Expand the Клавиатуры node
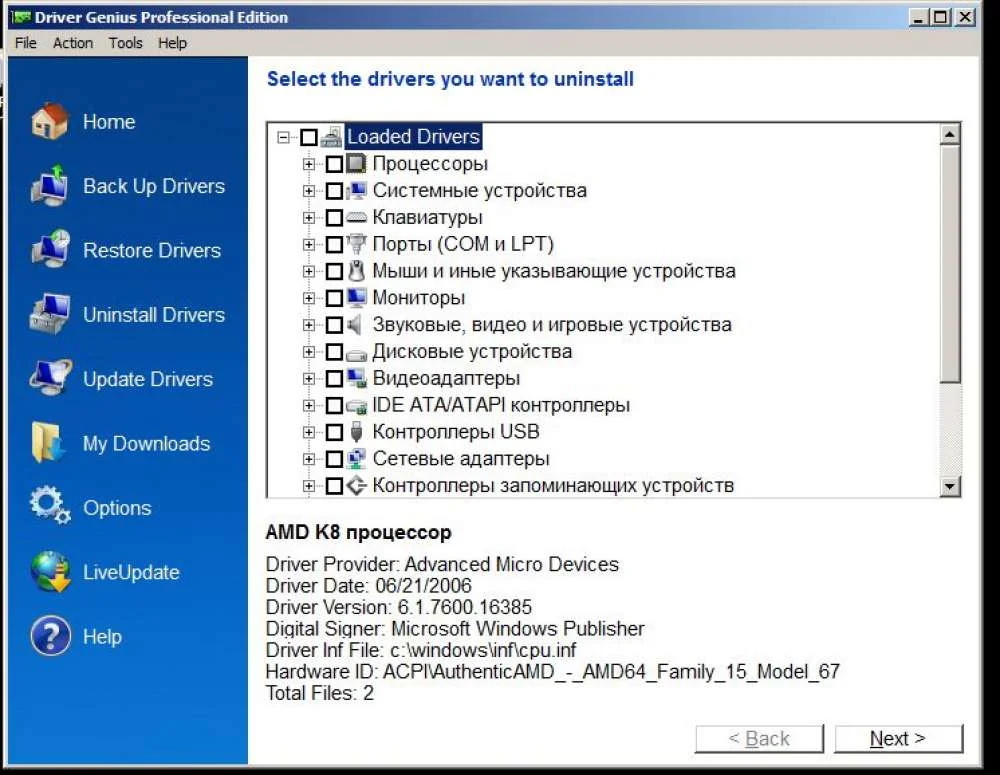 pos(309,218)
